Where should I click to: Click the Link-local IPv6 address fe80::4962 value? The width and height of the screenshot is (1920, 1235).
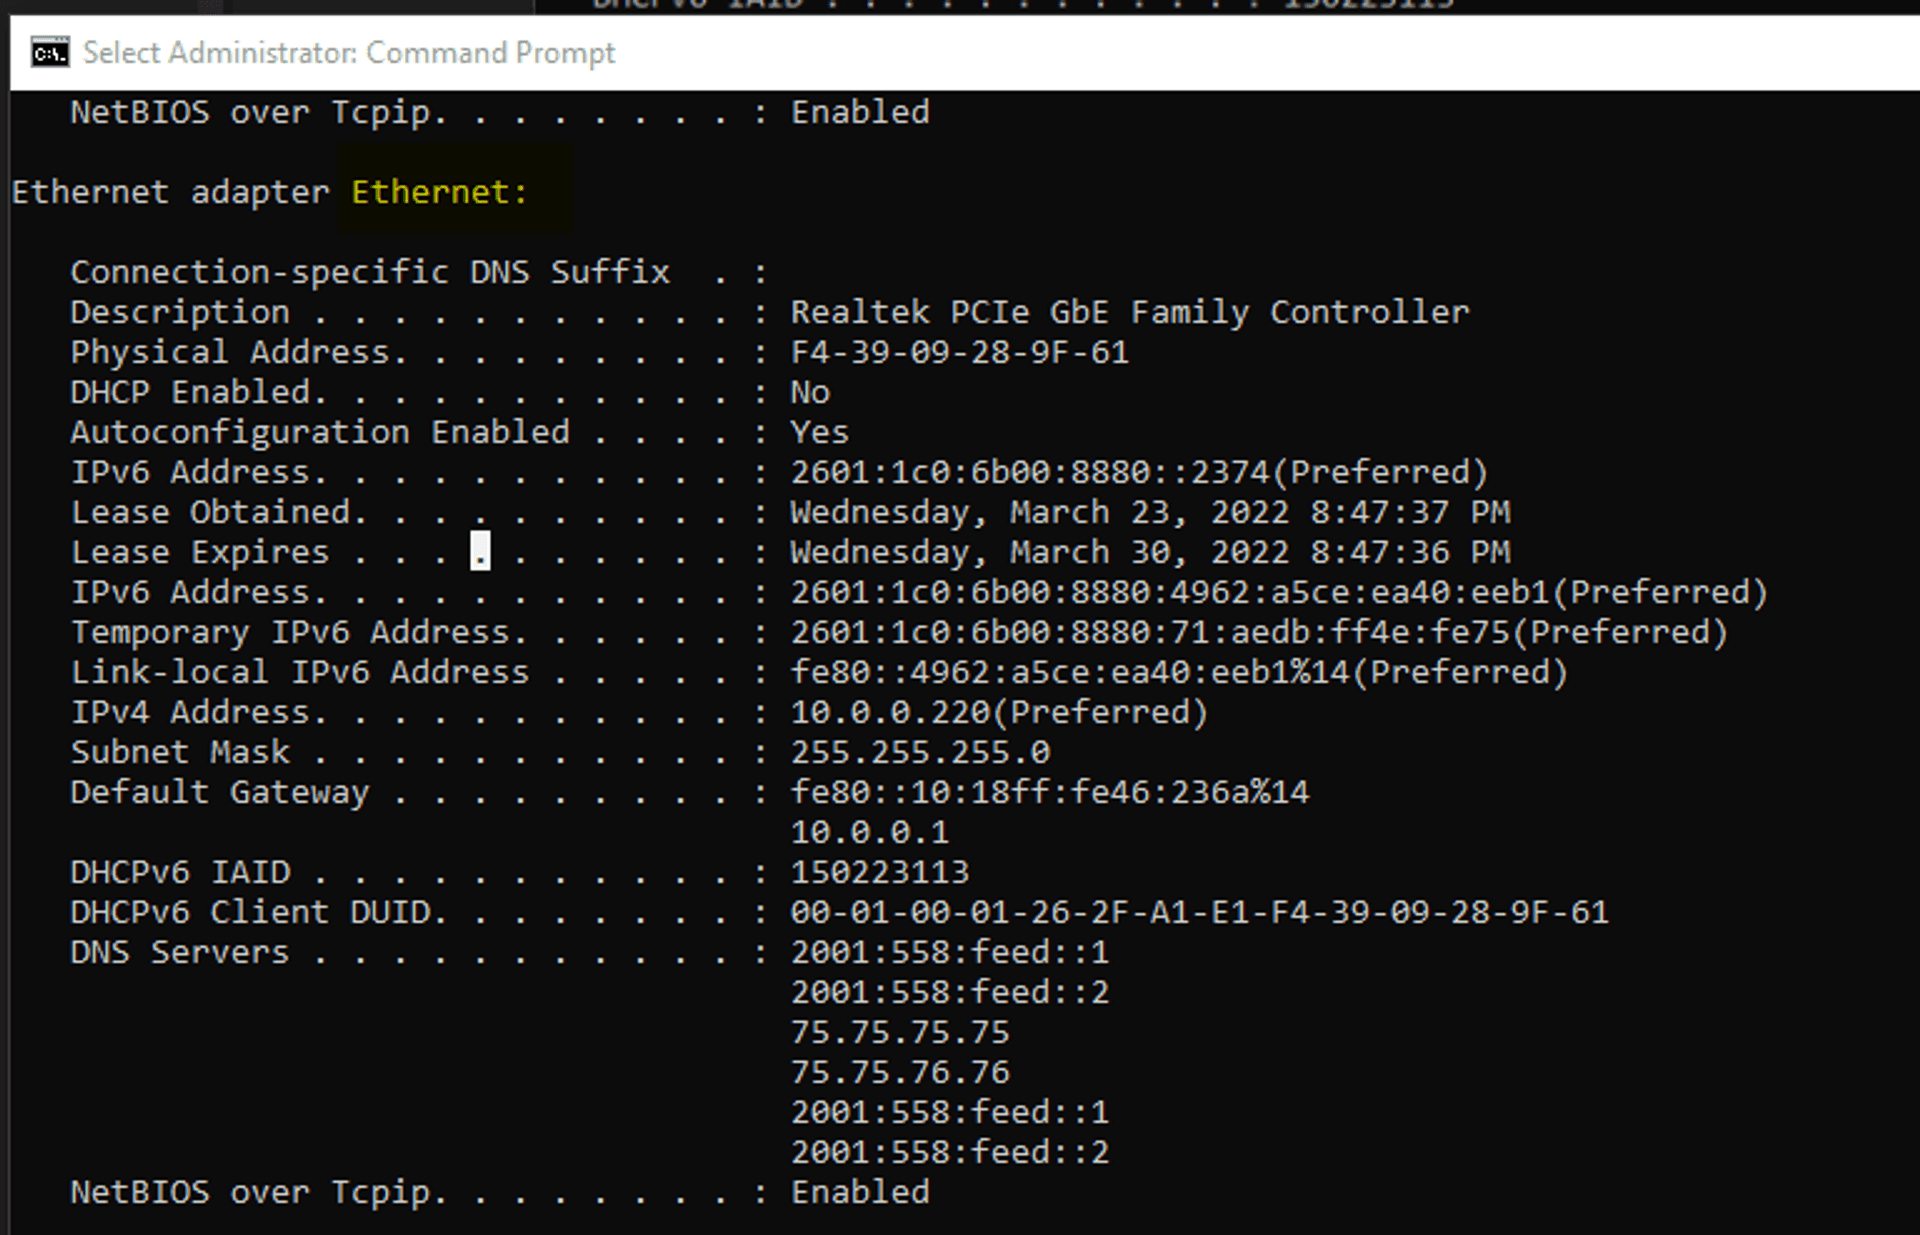click(x=1178, y=672)
